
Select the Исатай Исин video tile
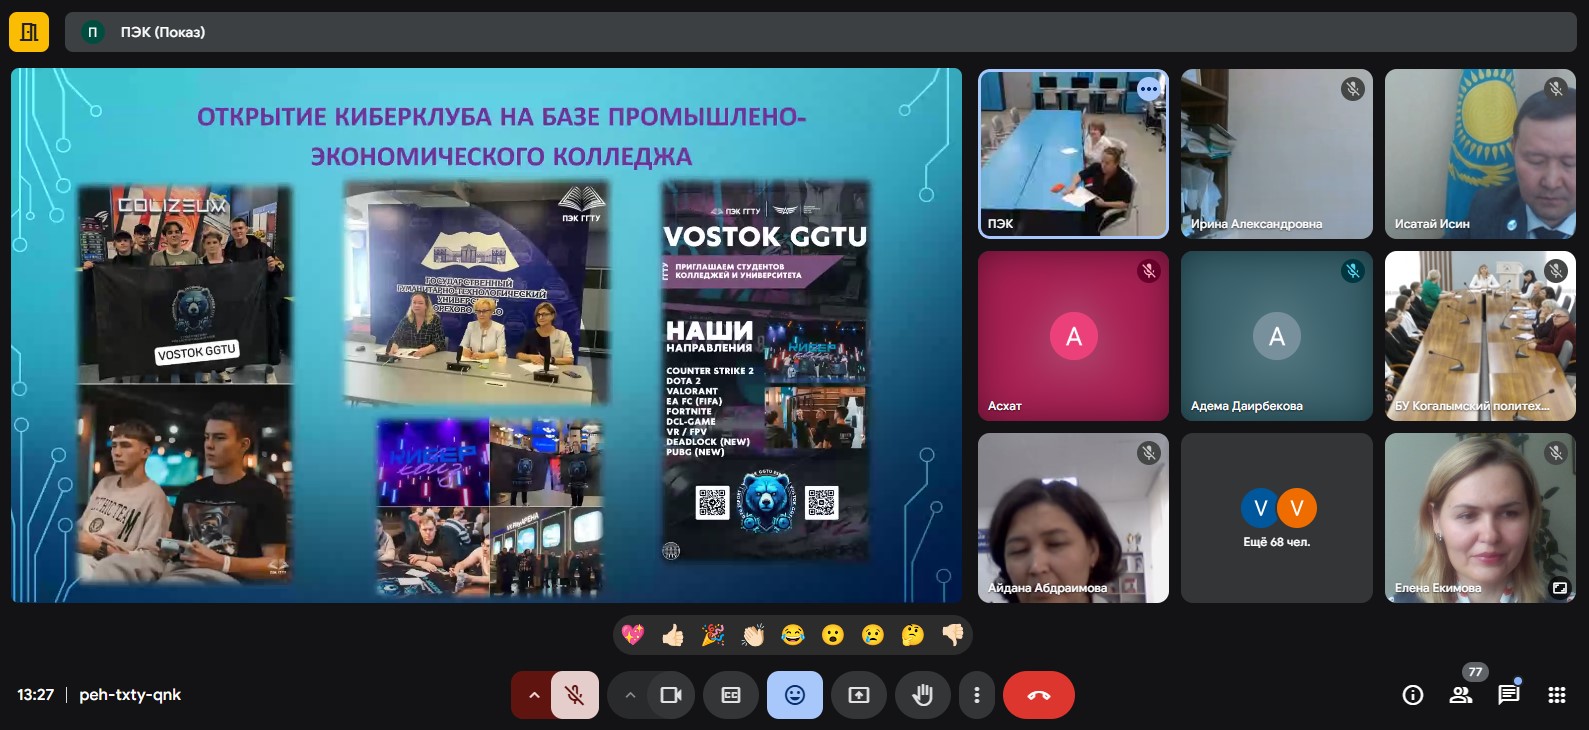click(1480, 154)
